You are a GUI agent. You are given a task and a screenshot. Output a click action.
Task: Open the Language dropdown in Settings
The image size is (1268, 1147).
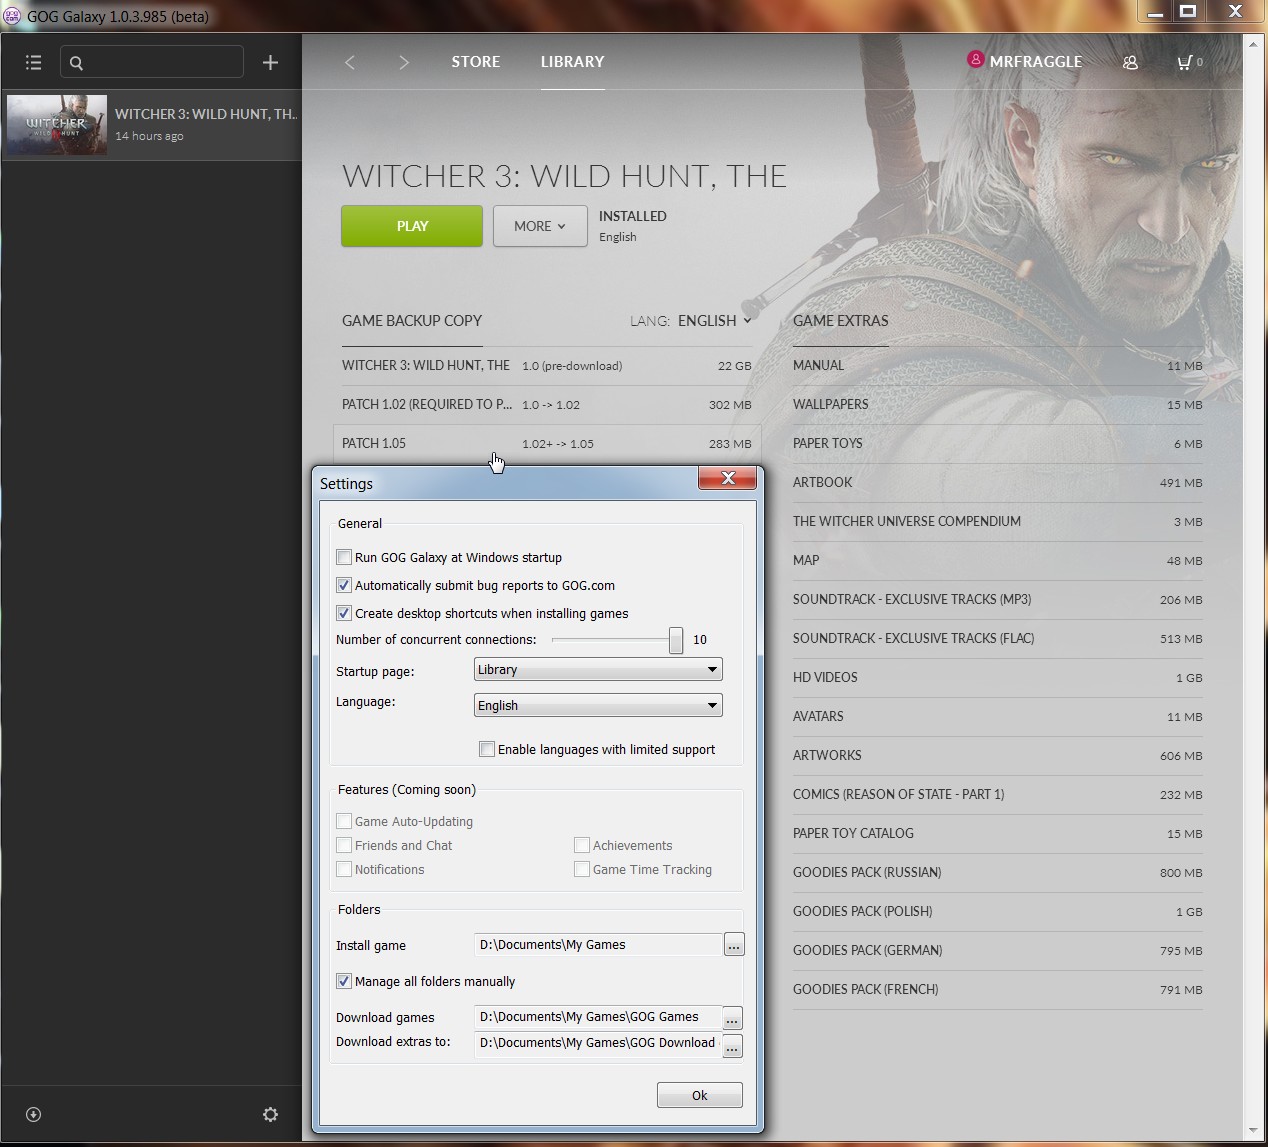pyautogui.click(x=598, y=705)
